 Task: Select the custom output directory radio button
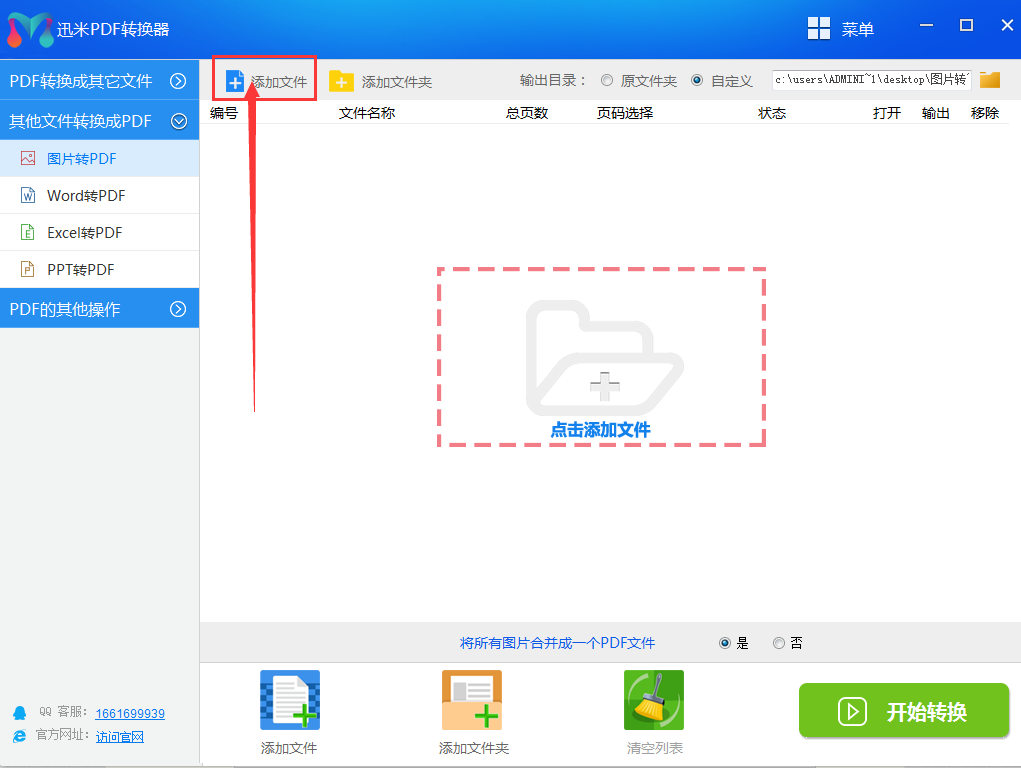coord(697,81)
